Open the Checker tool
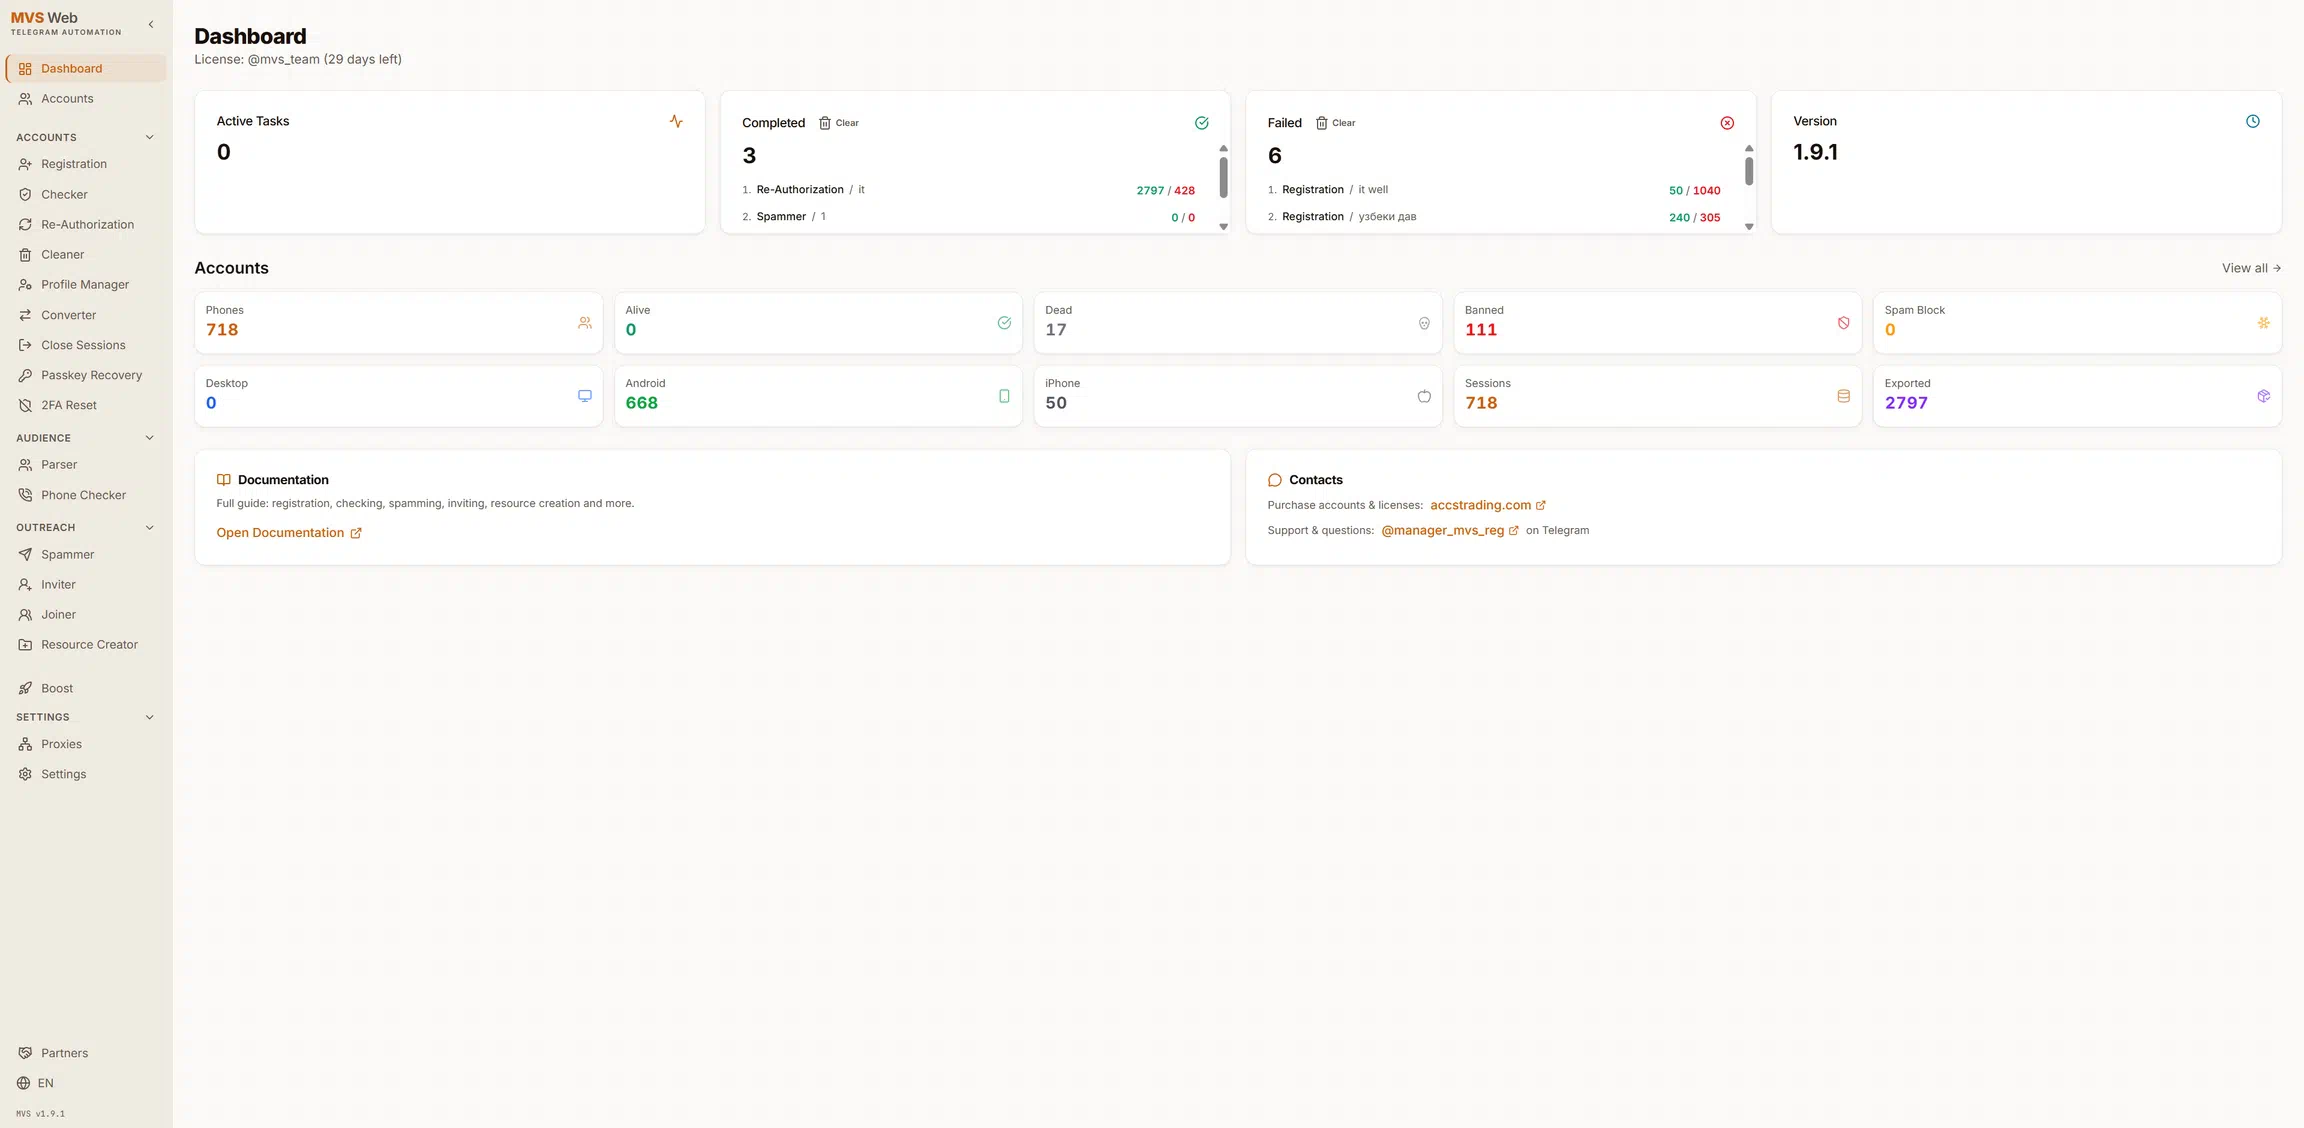This screenshot has width=2304, height=1128. pos(86,194)
